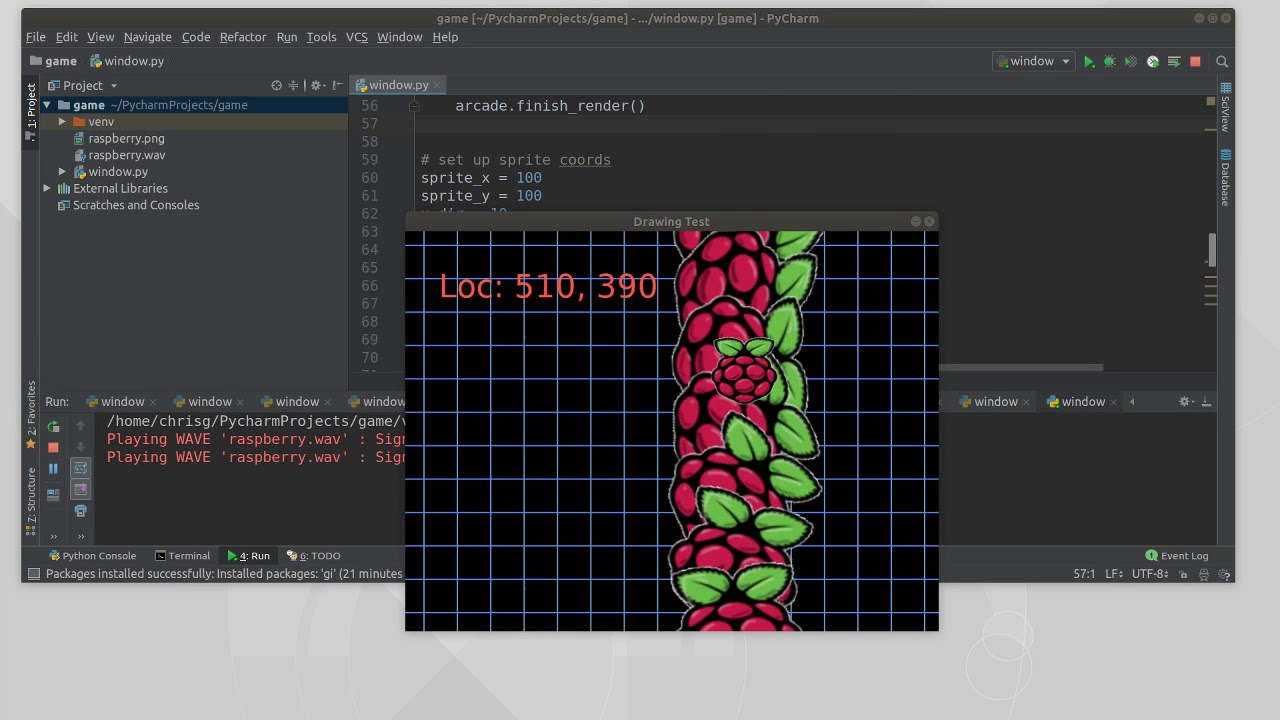Show hidden run tabs with left arrow
Viewport: 1280px width, 720px height.
pyautogui.click(x=1132, y=401)
